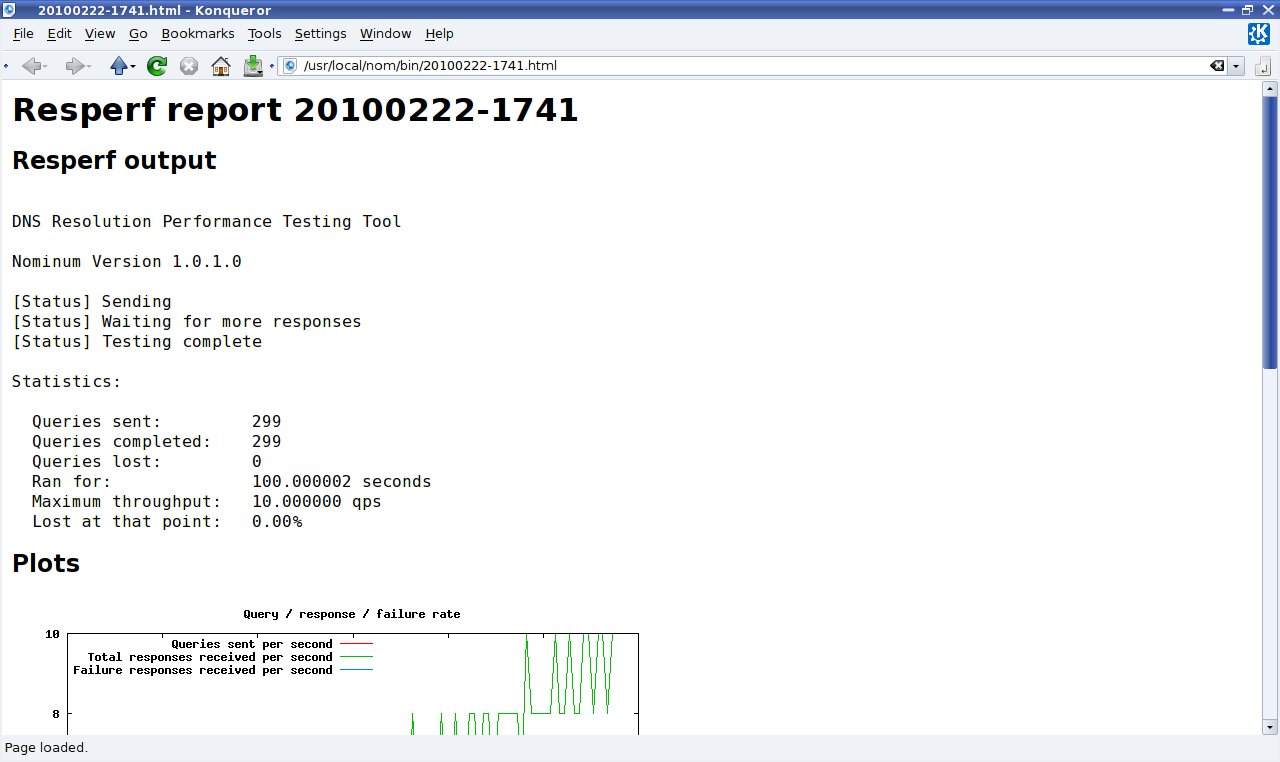The width and height of the screenshot is (1280, 762).
Task: Open the Go menu
Action: 138,33
